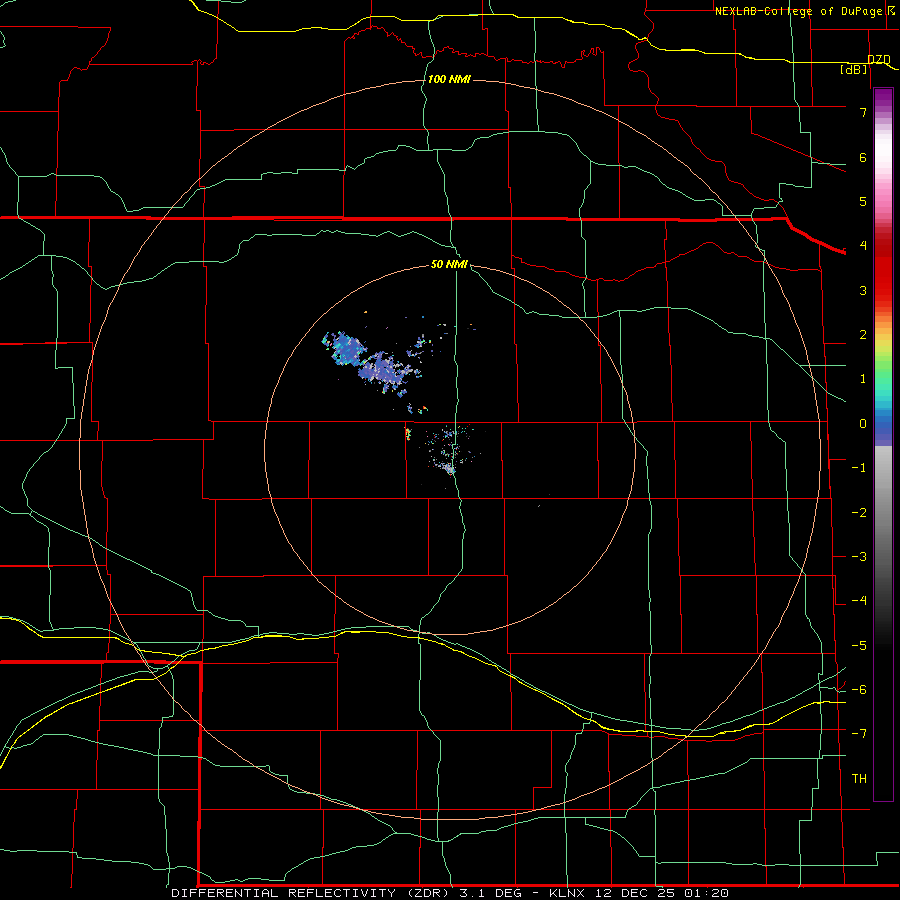Click the -5 tick on the color scale
This screenshot has width=900, height=900.
point(859,646)
